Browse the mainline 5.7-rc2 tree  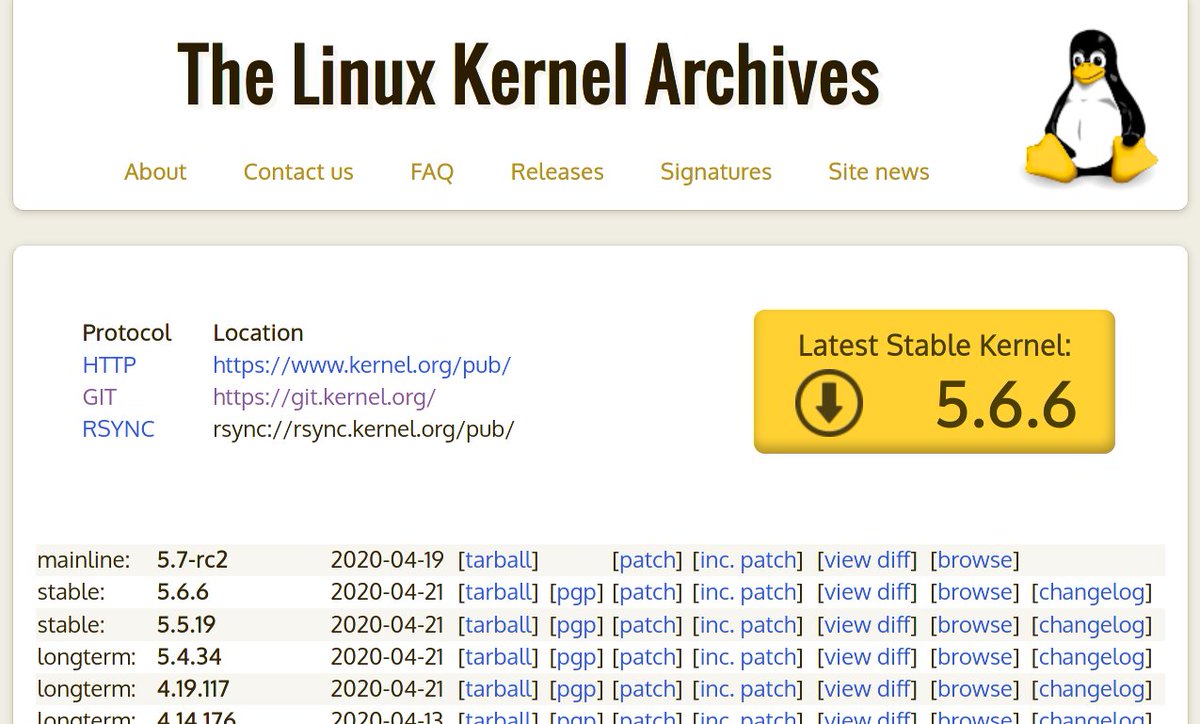[x=975, y=559]
